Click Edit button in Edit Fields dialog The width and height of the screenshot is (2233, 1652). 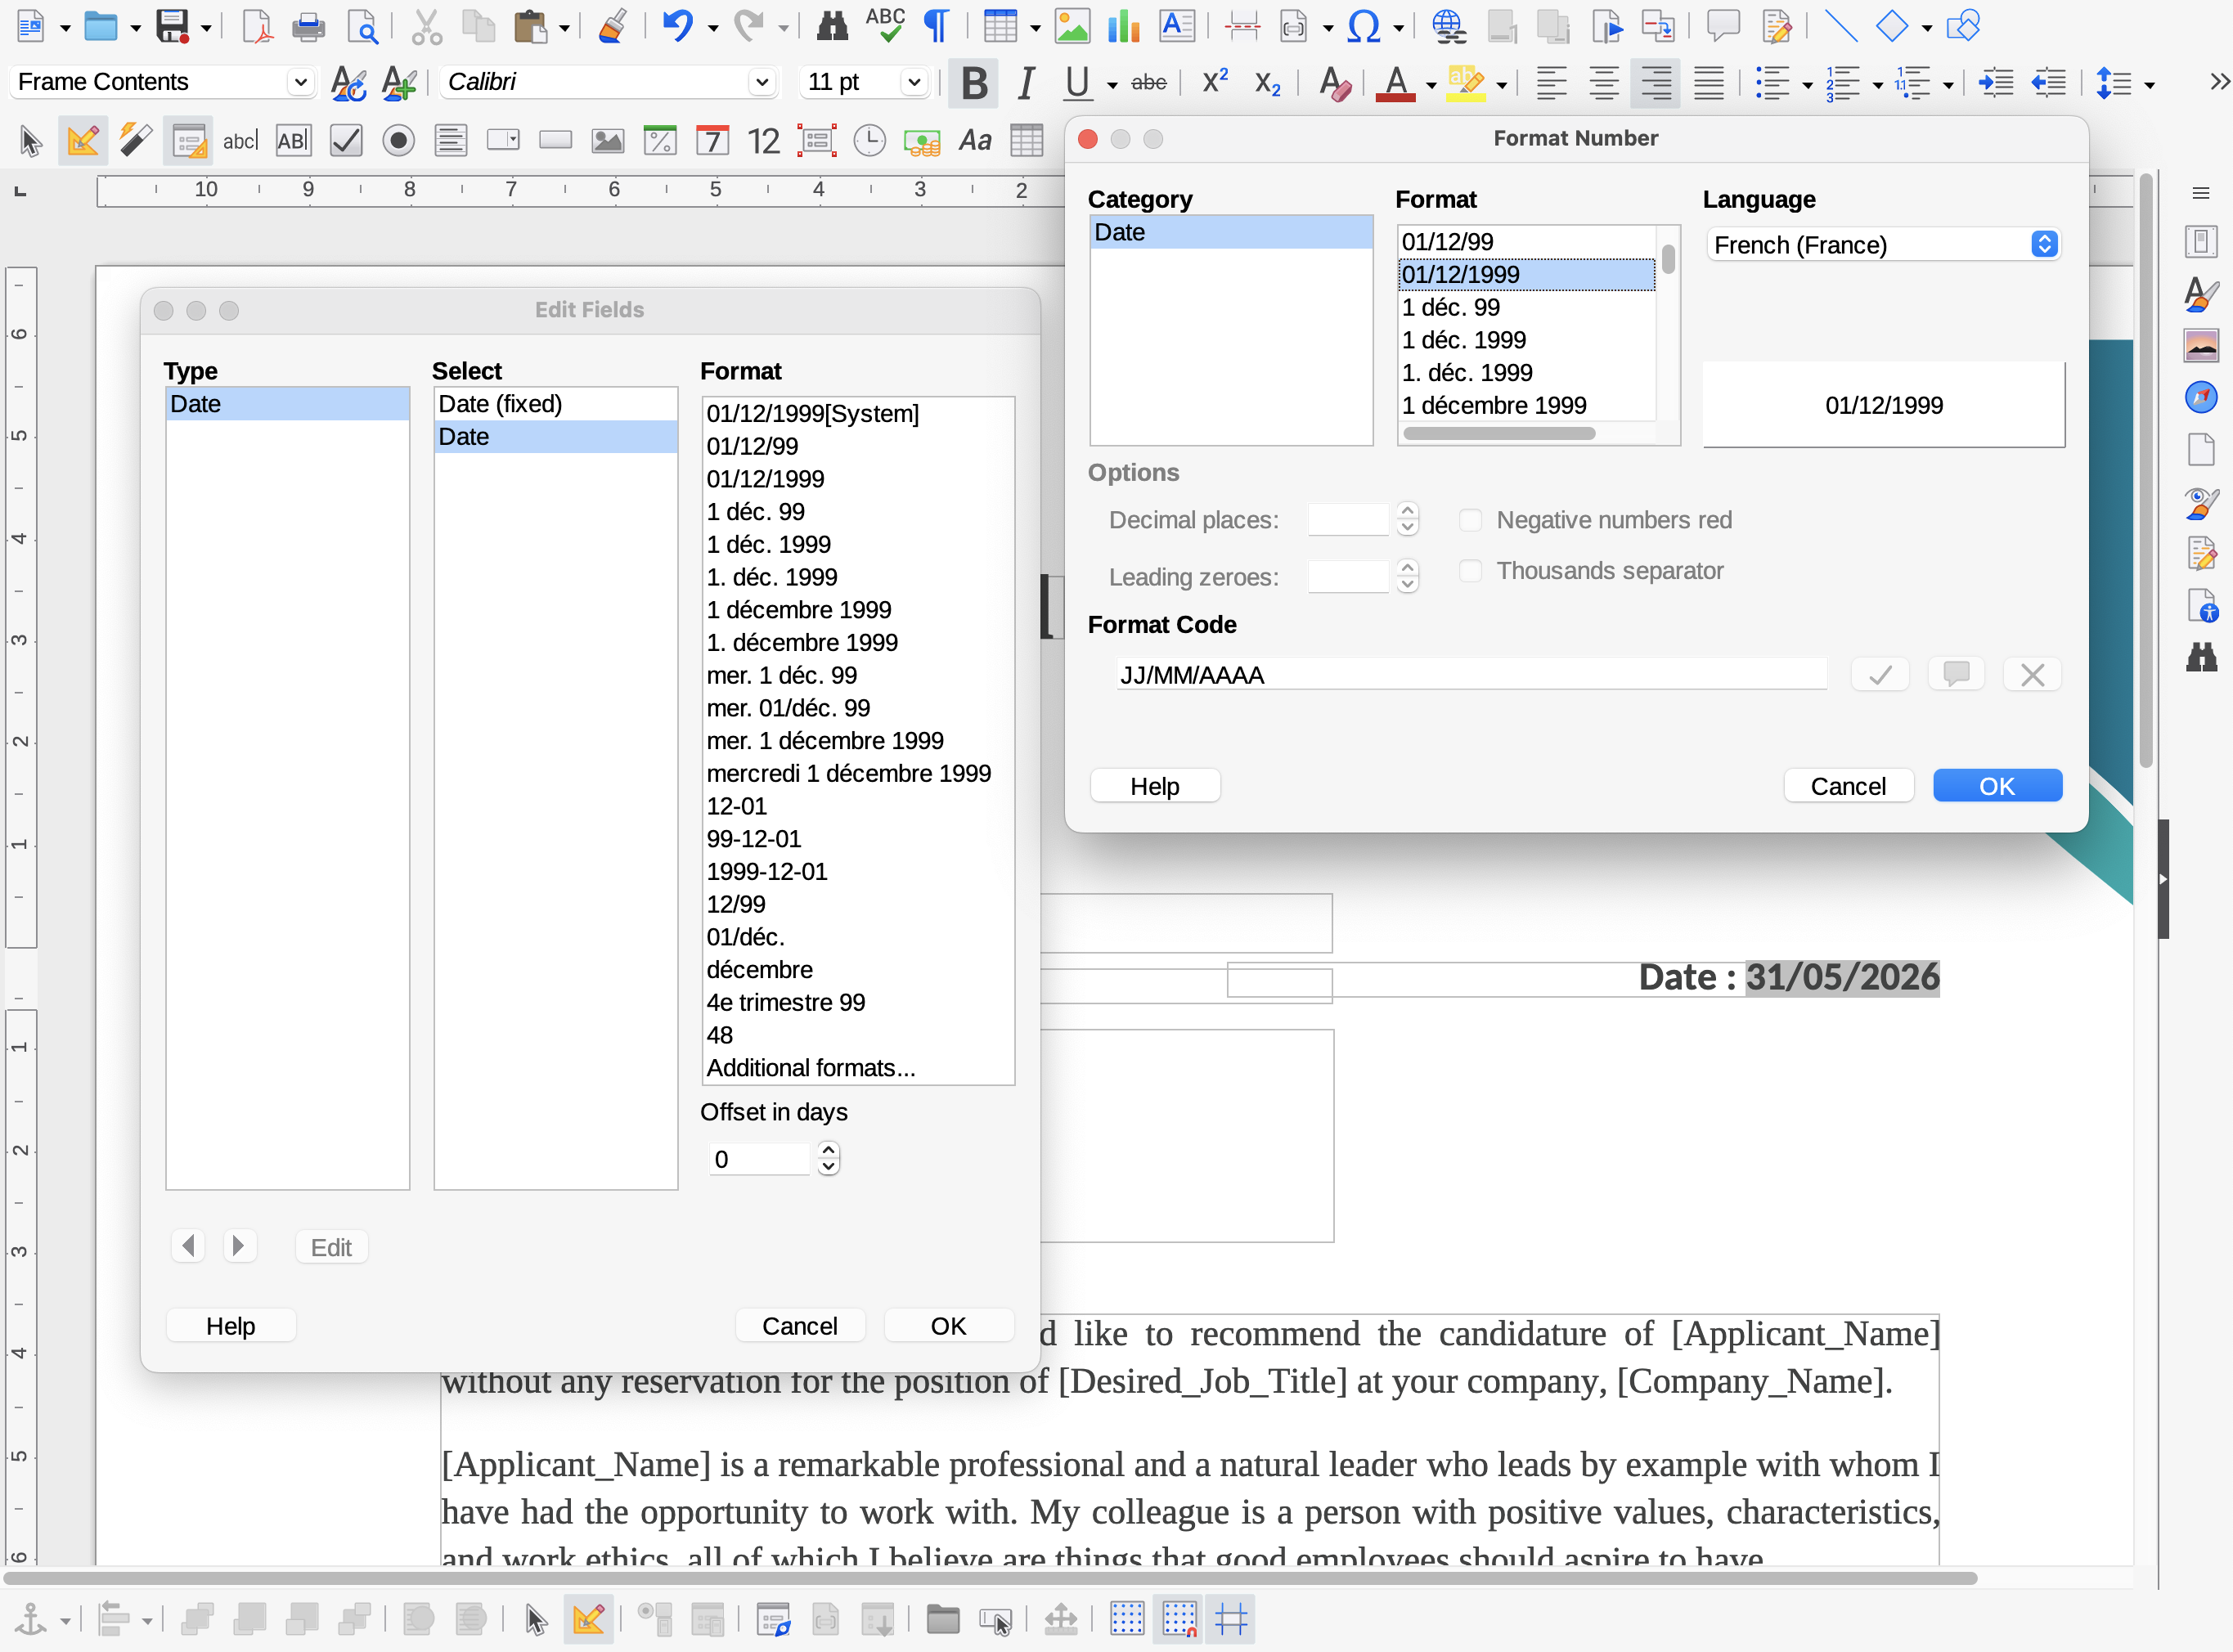[331, 1247]
